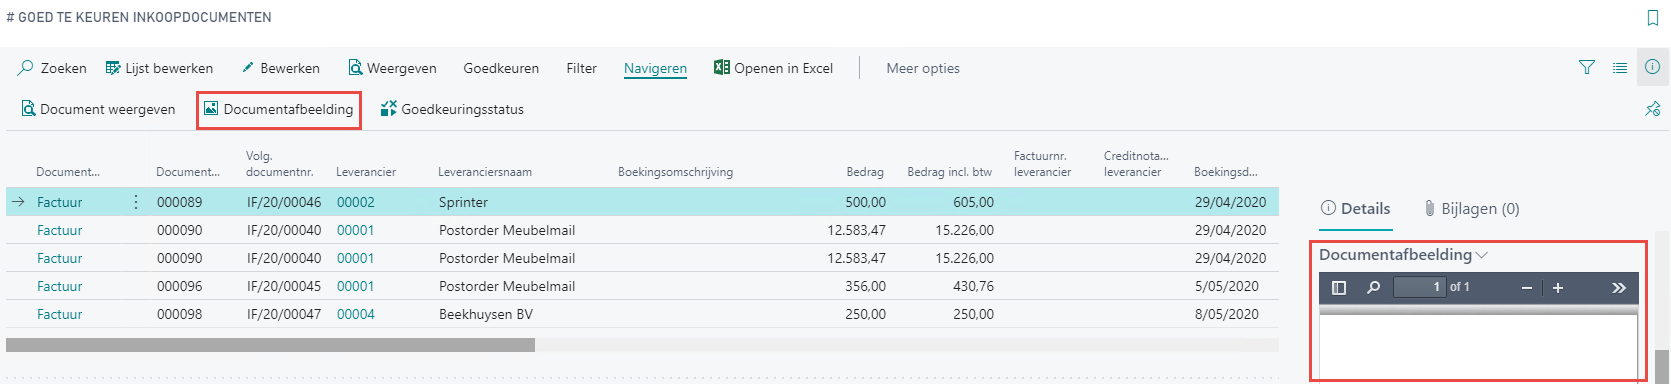This screenshot has height=384, width=1671.
Task: Click document number IF/20/00047
Action: [284, 314]
